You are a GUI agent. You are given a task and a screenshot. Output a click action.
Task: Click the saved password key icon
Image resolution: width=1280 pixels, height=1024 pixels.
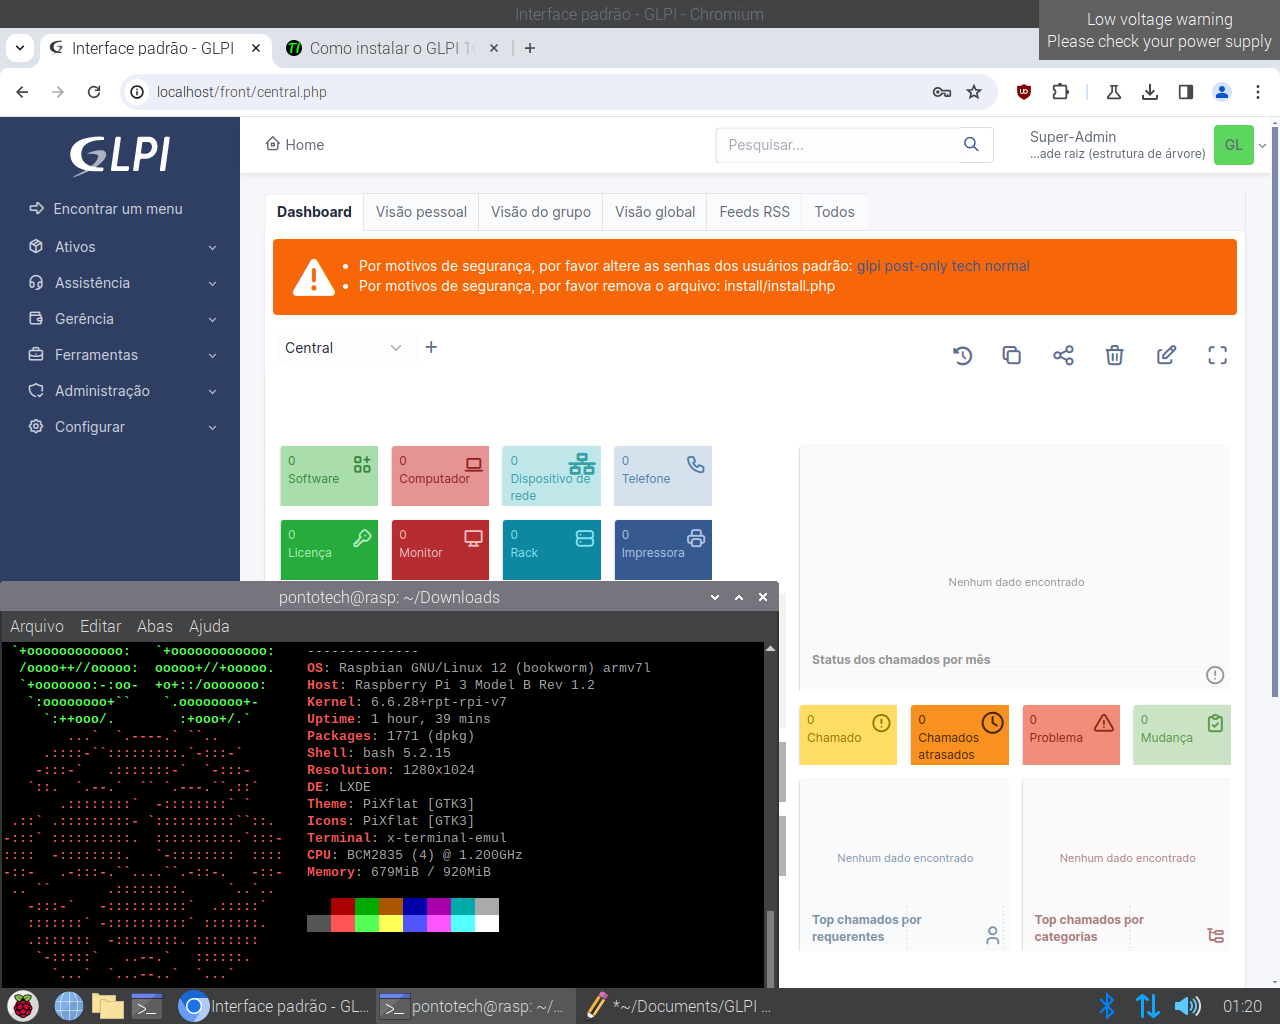(942, 92)
